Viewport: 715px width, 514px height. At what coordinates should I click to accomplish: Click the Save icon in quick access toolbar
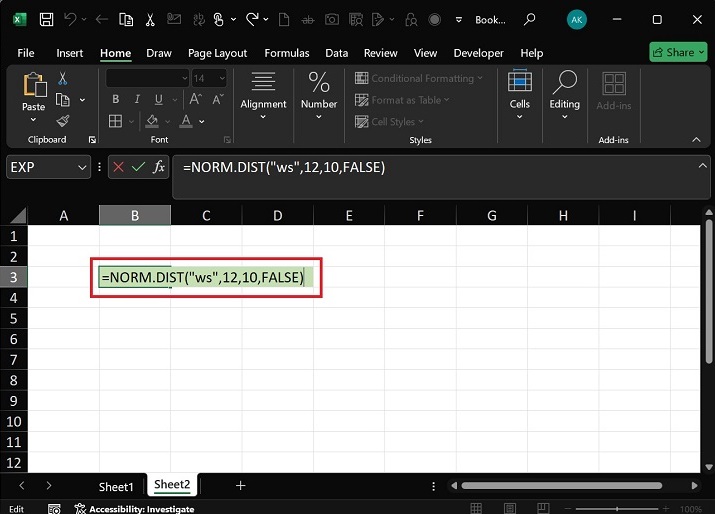pos(46,20)
